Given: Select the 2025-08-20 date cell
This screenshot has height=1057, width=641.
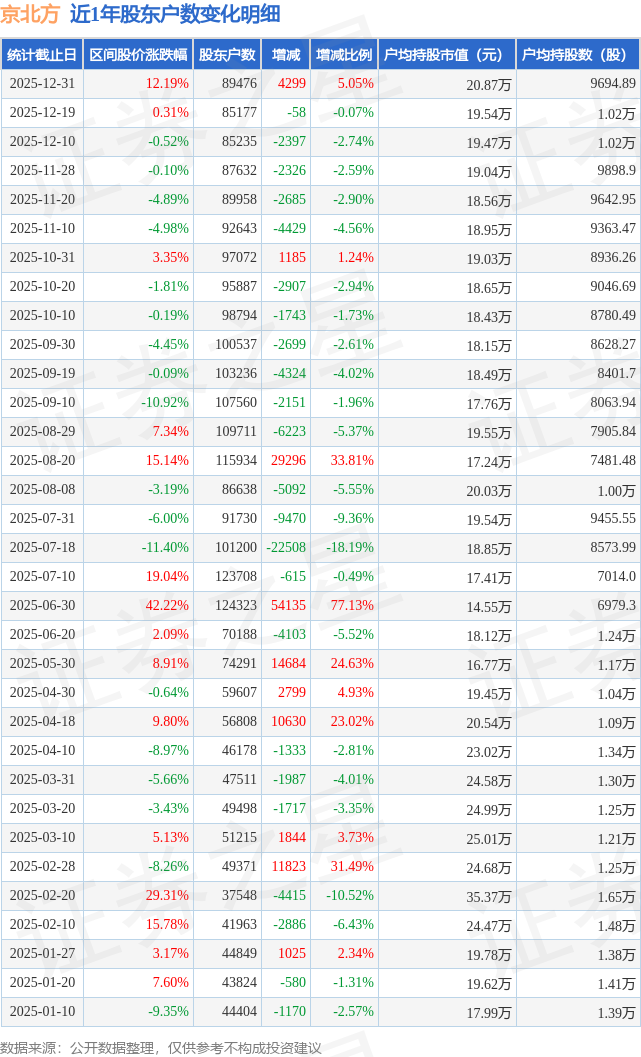Looking at the screenshot, I should [x=42, y=461].
